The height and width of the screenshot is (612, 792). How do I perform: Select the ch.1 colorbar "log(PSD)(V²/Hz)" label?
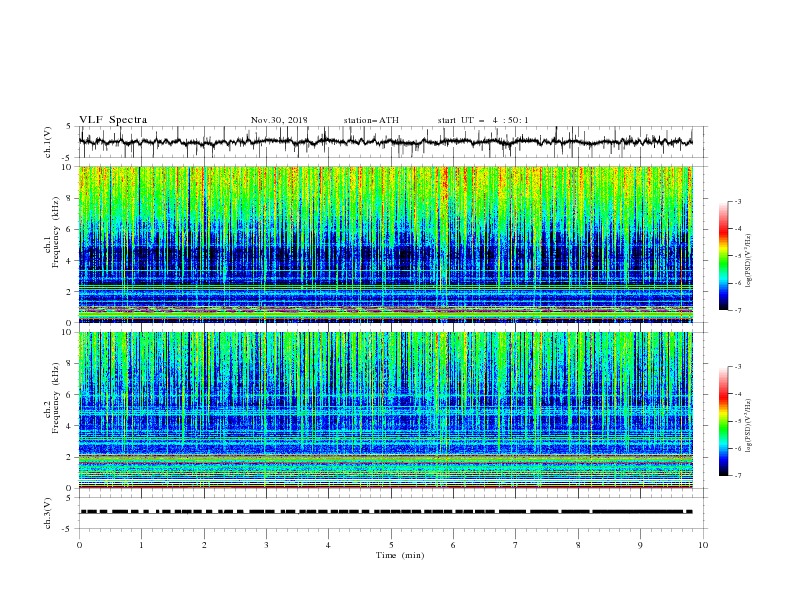[x=748, y=260]
